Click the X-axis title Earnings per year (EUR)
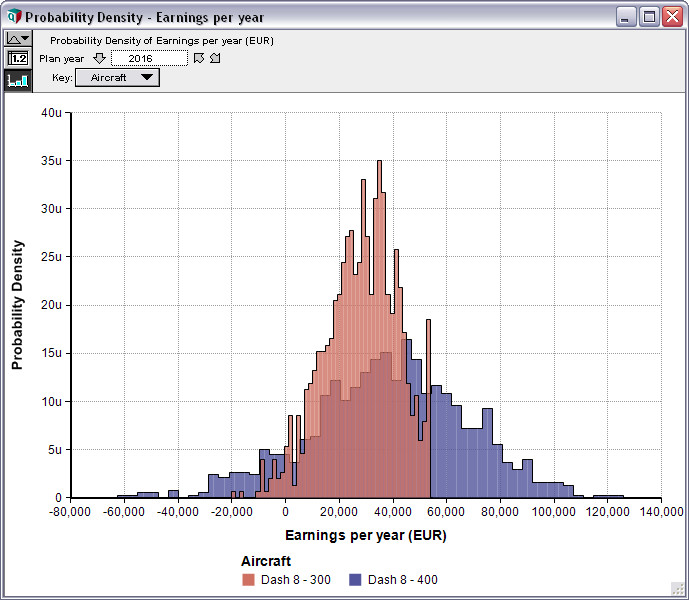Image resolution: width=689 pixels, height=600 pixels. (x=366, y=535)
